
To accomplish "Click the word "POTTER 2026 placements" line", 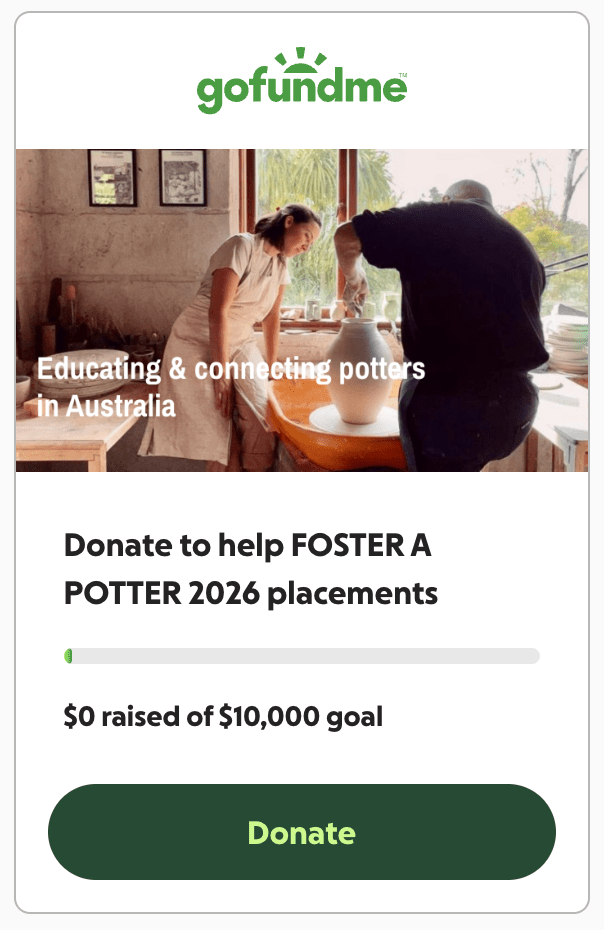I will [251, 594].
